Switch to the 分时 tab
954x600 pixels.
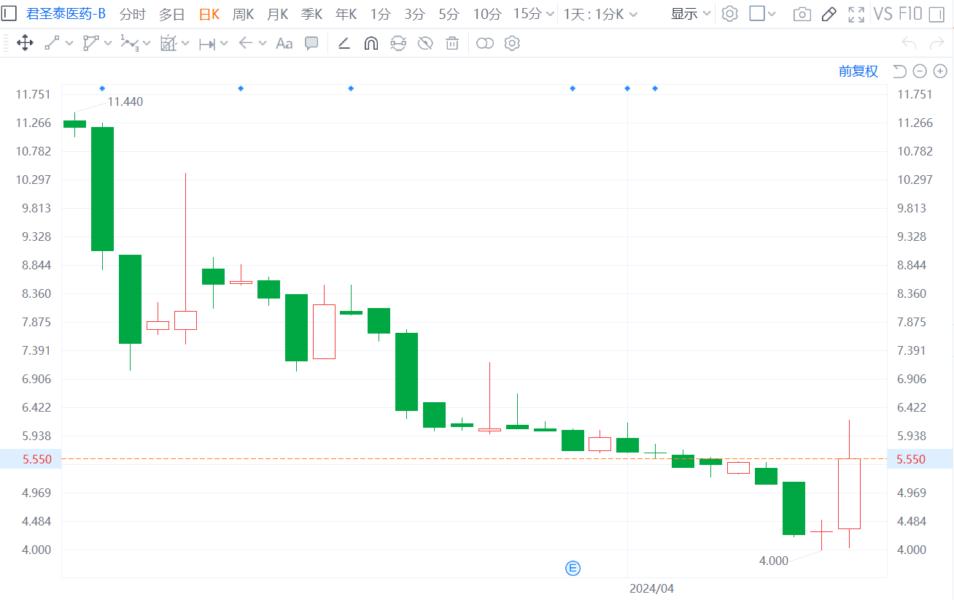click(x=133, y=13)
